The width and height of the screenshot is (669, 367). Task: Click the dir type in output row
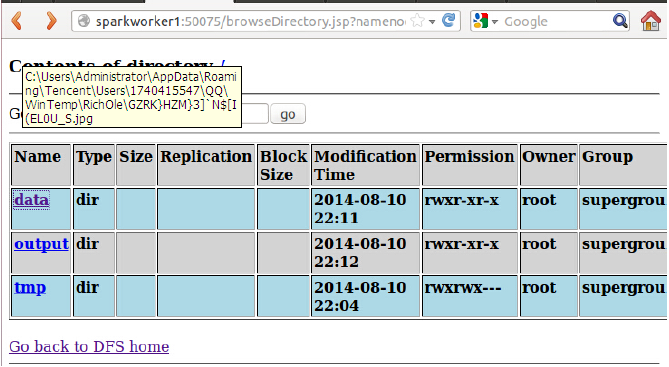click(87, 244)
